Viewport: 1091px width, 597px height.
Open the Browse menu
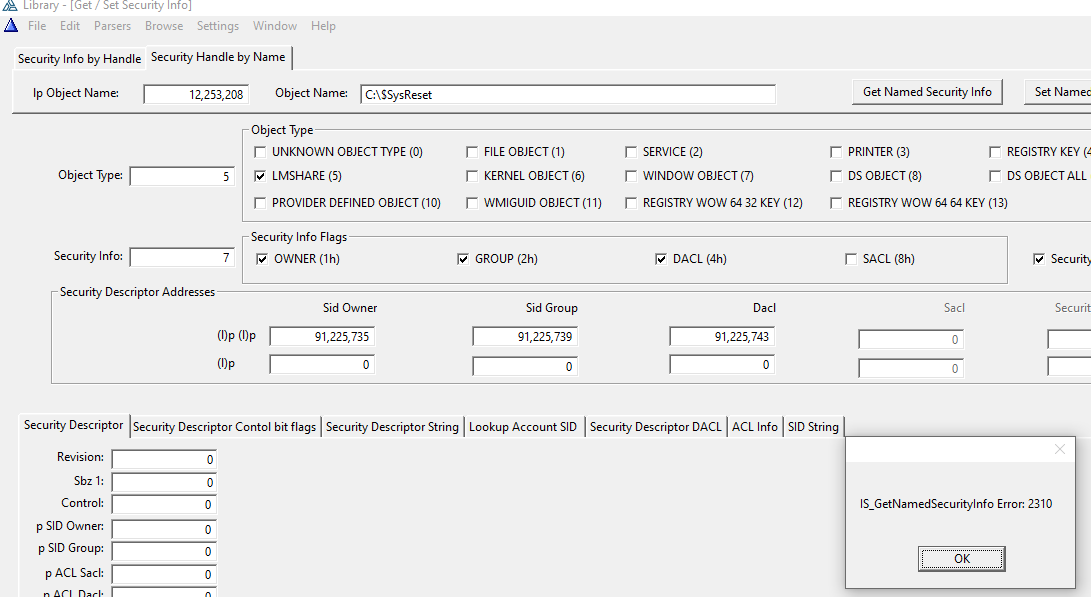[x=164, y=26]
